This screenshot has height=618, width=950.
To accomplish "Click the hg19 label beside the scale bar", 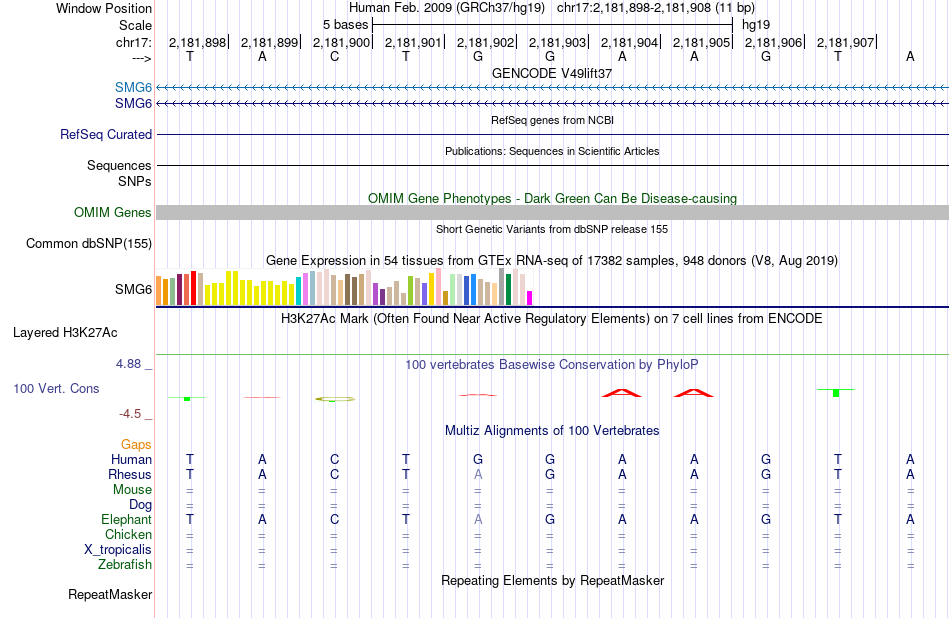I will coord(756,25).
